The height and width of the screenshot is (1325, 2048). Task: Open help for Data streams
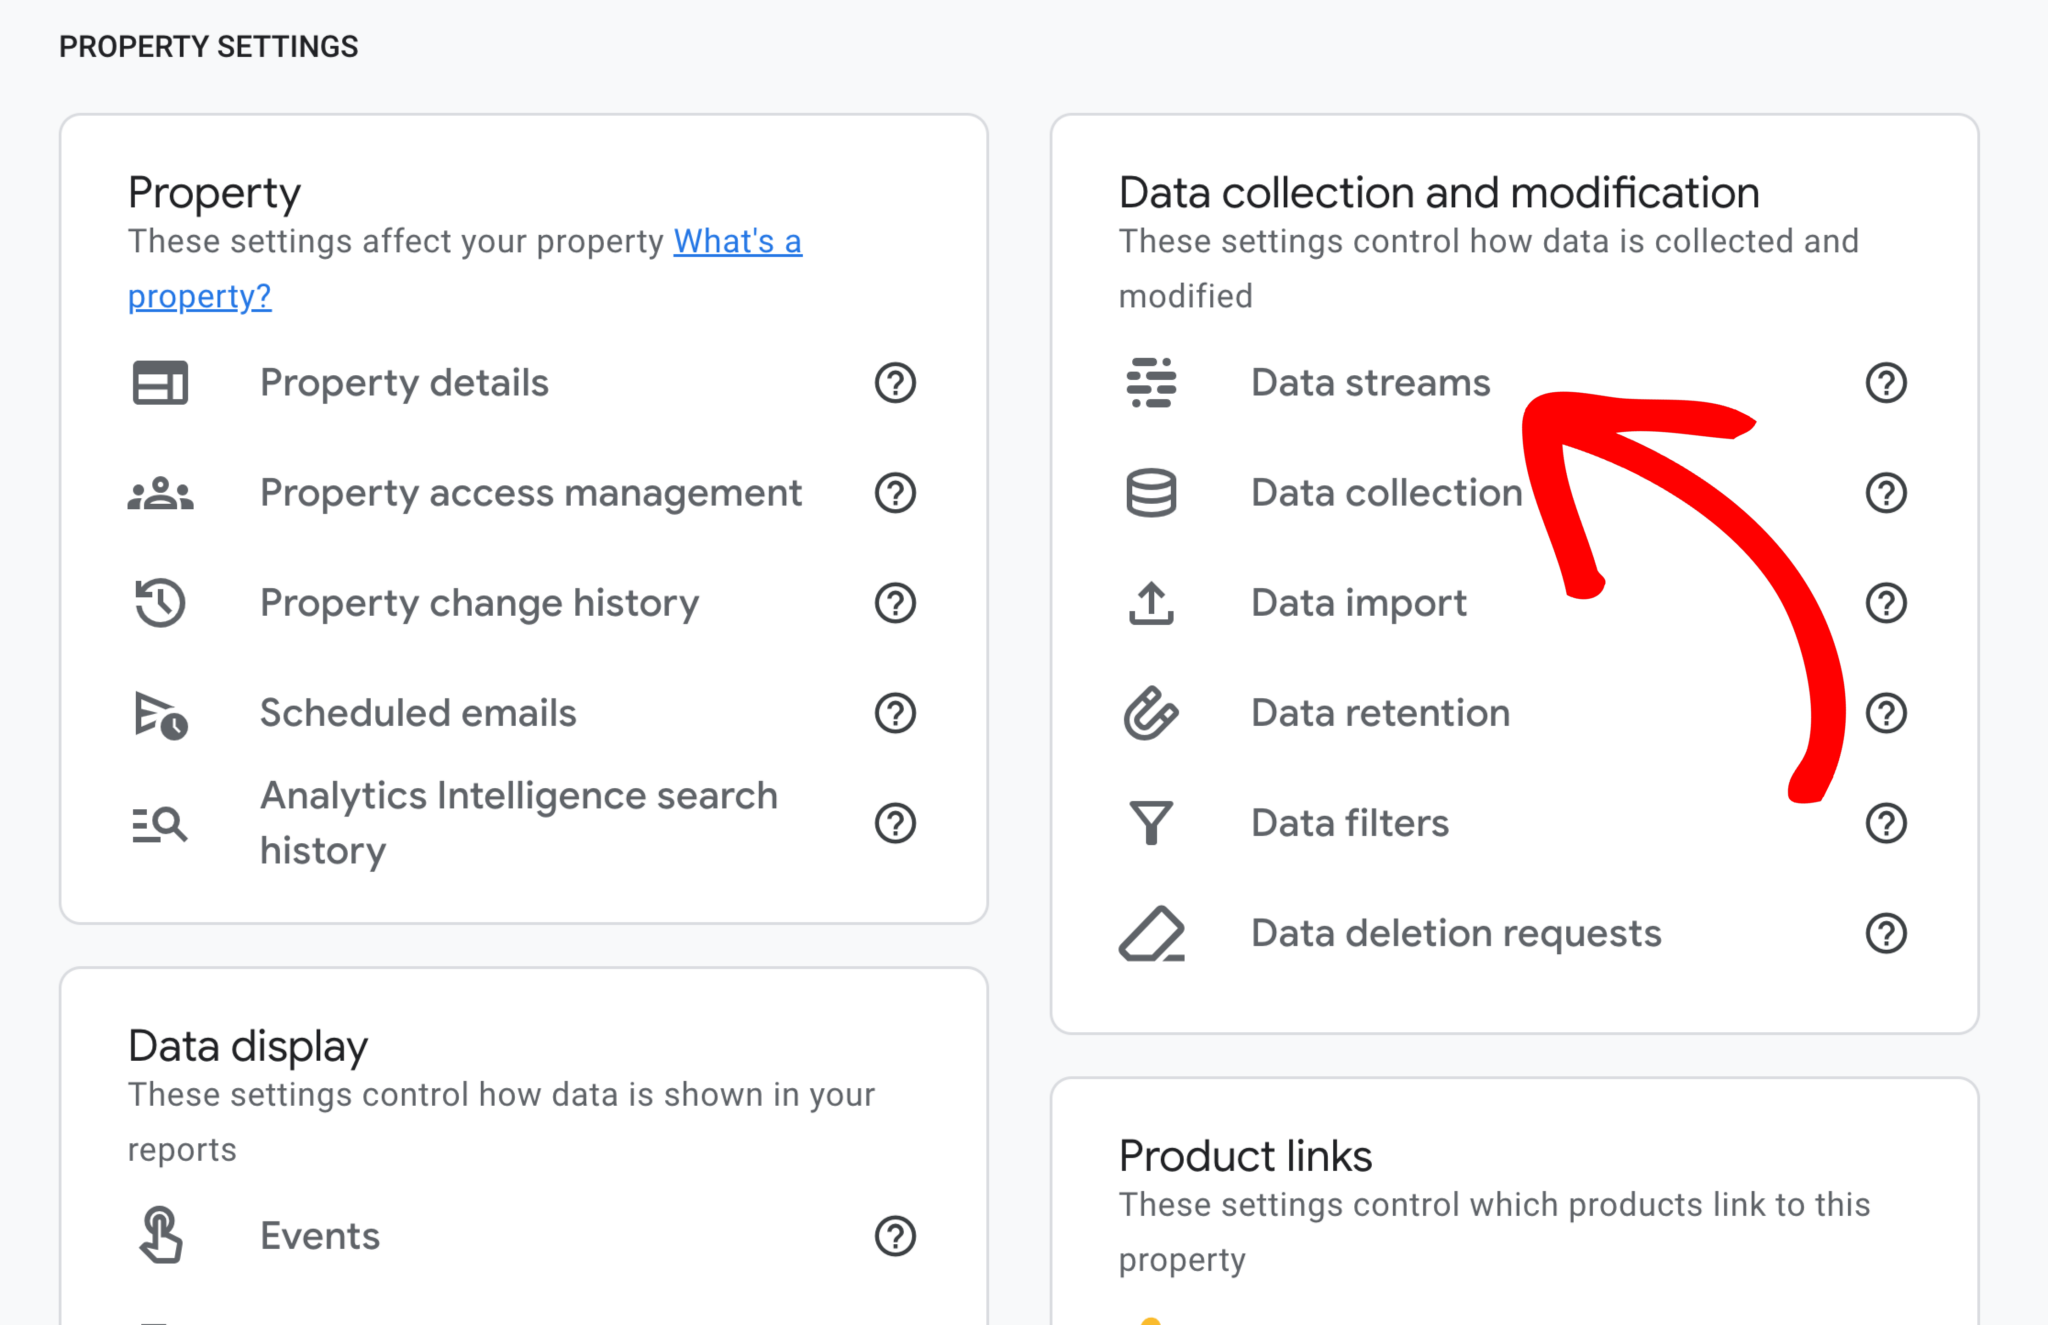pos(1886,382)
